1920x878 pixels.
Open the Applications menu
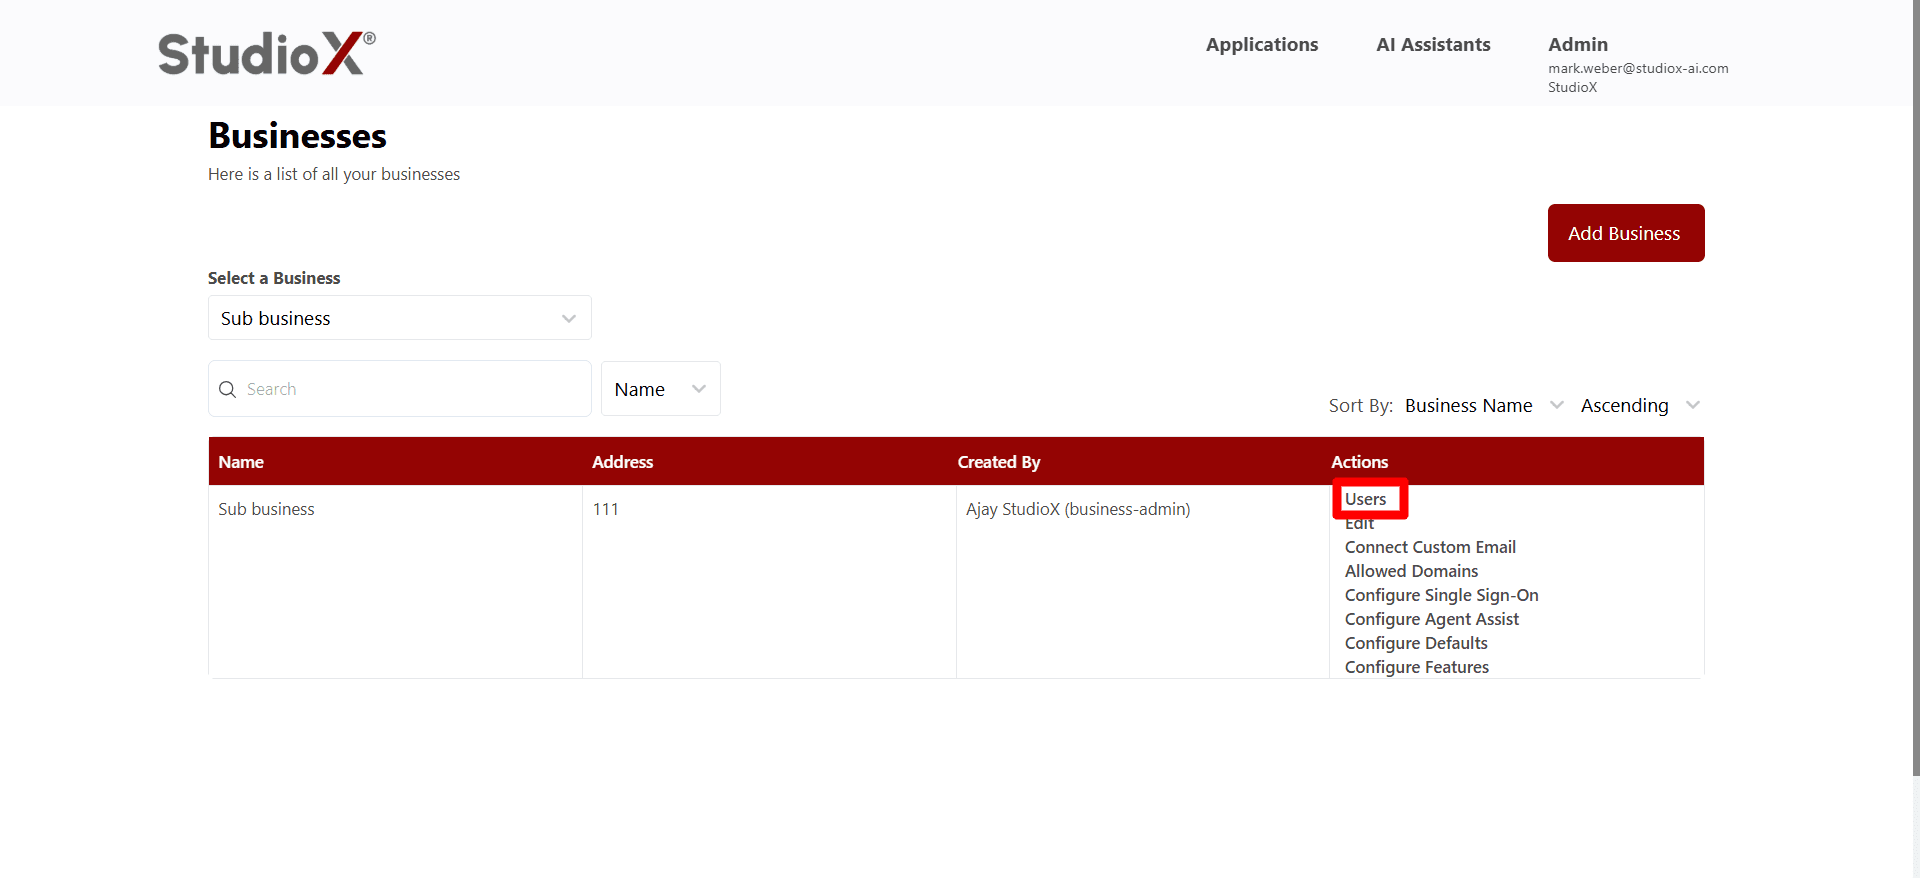[x=1261, y=45]
